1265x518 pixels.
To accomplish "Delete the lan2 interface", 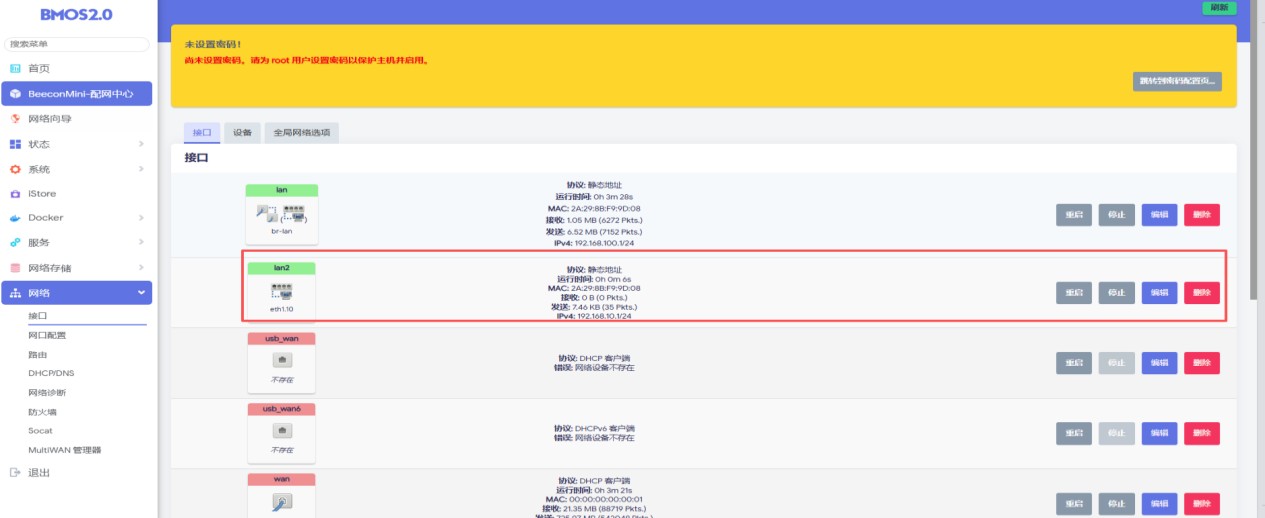I will point(1202,292).
